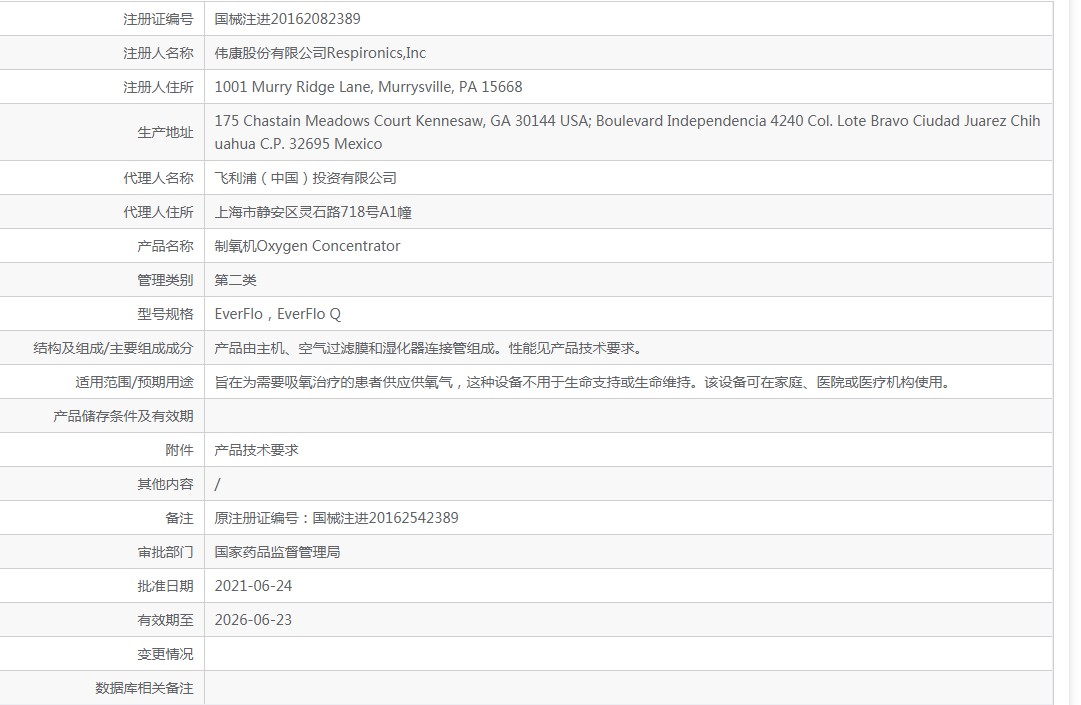Image resolution: width=1081 pixels, height=705 pixels.
Task: Click the 注册证编号 row label
Action: click(x=158, y=19)
